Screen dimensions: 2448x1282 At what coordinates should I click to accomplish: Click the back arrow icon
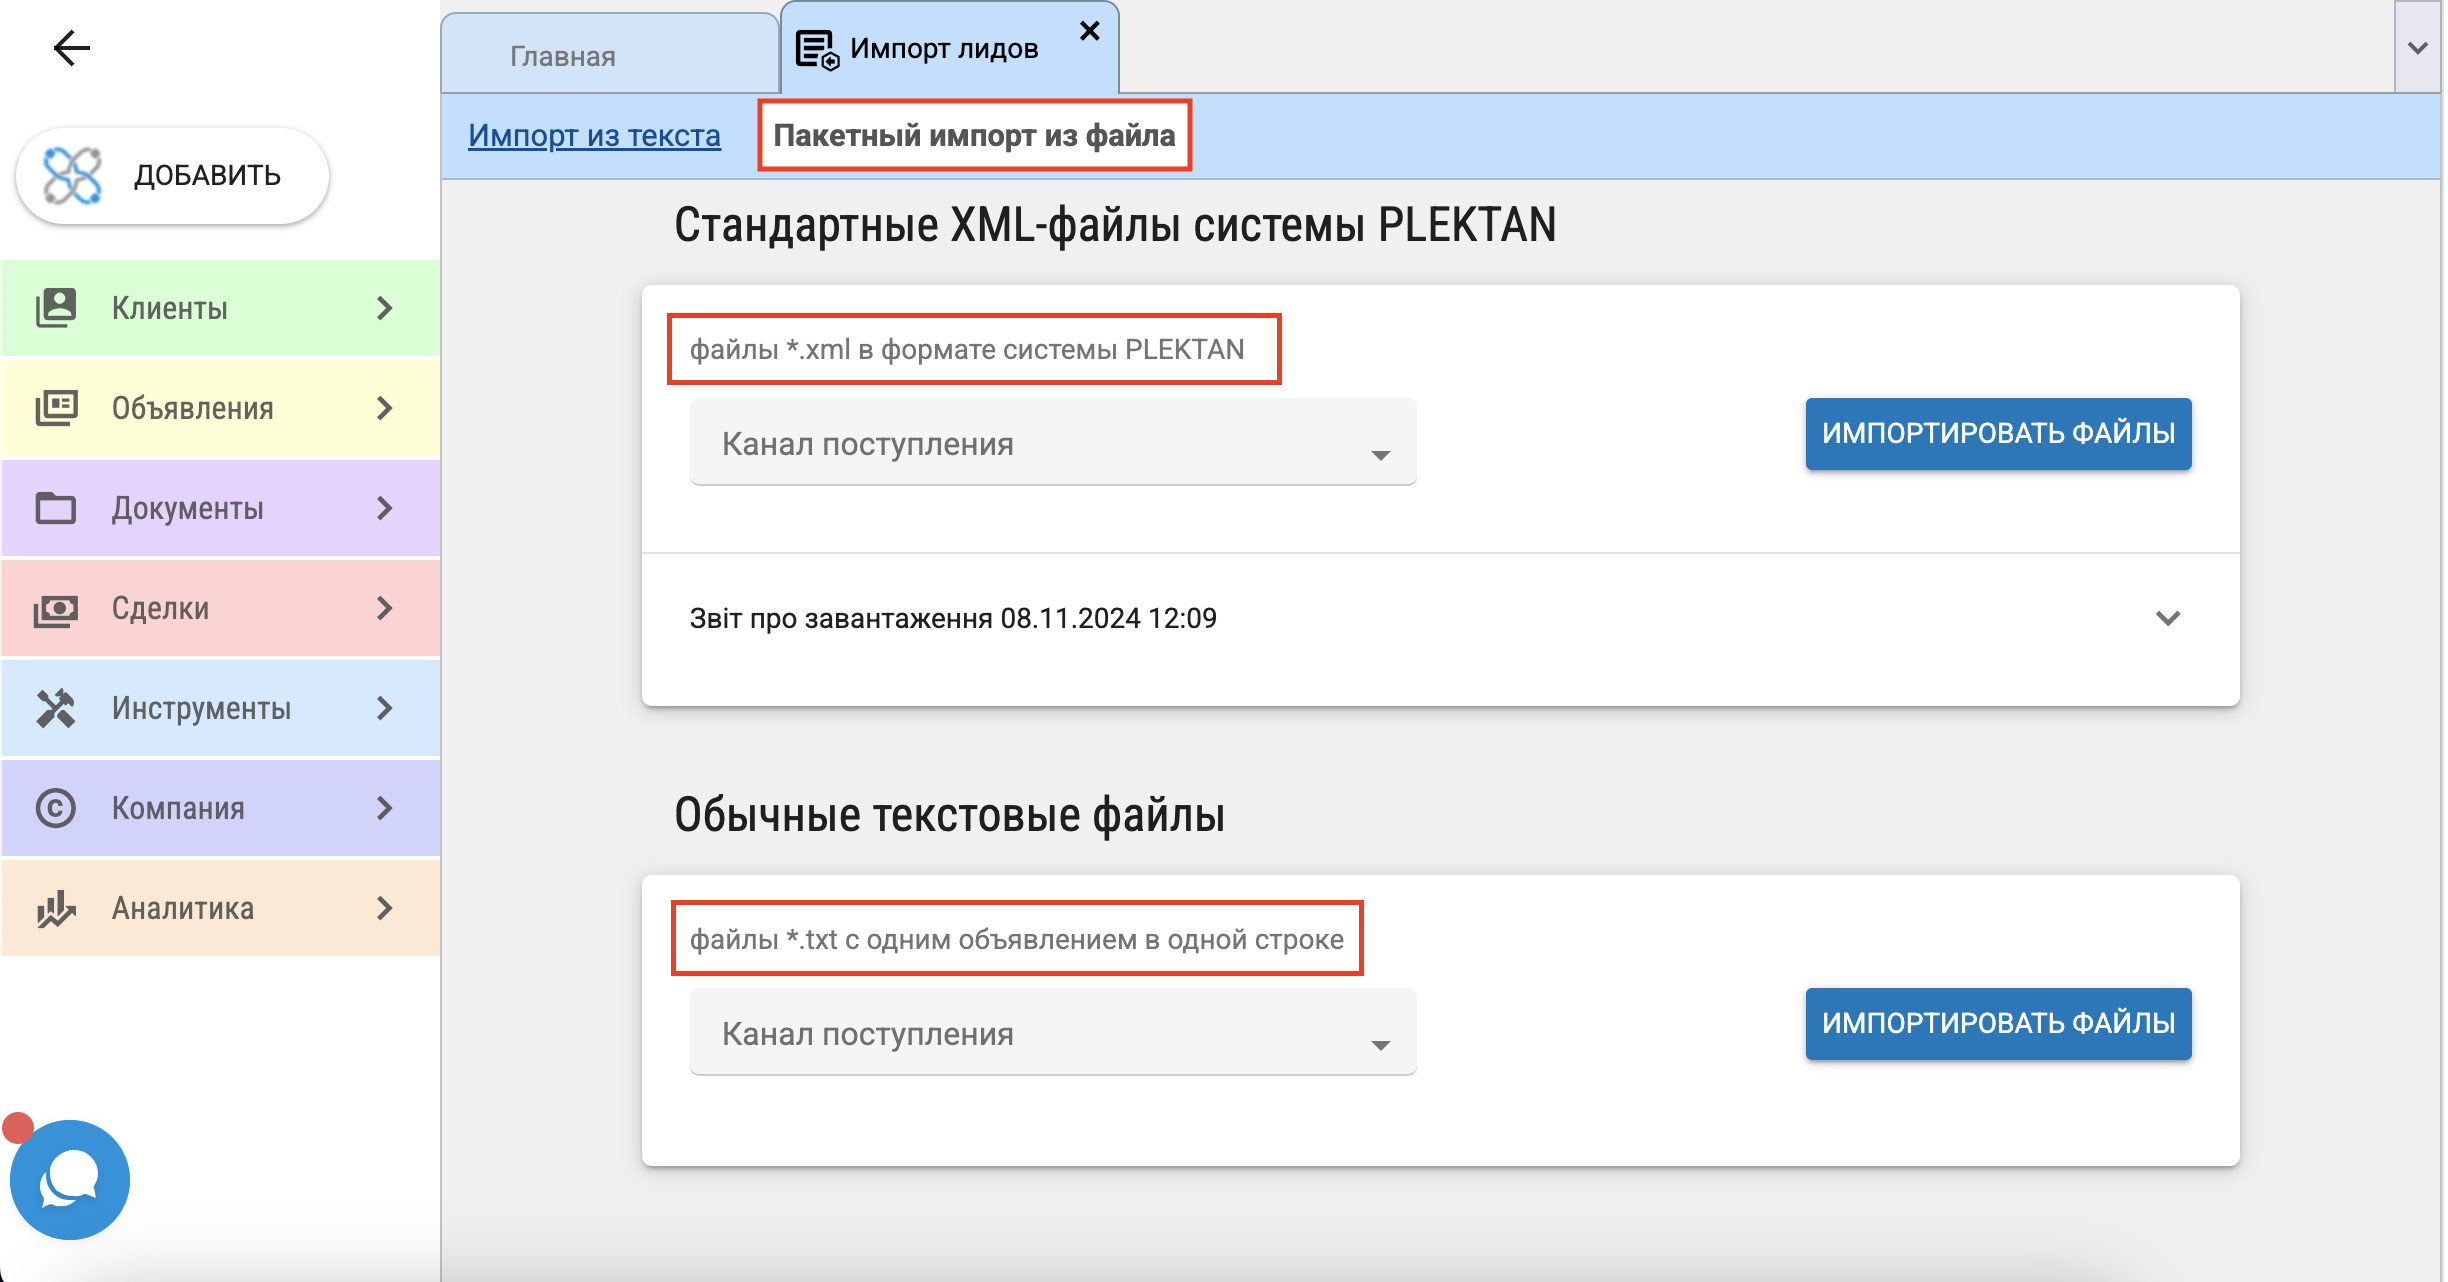pos(71,47)
